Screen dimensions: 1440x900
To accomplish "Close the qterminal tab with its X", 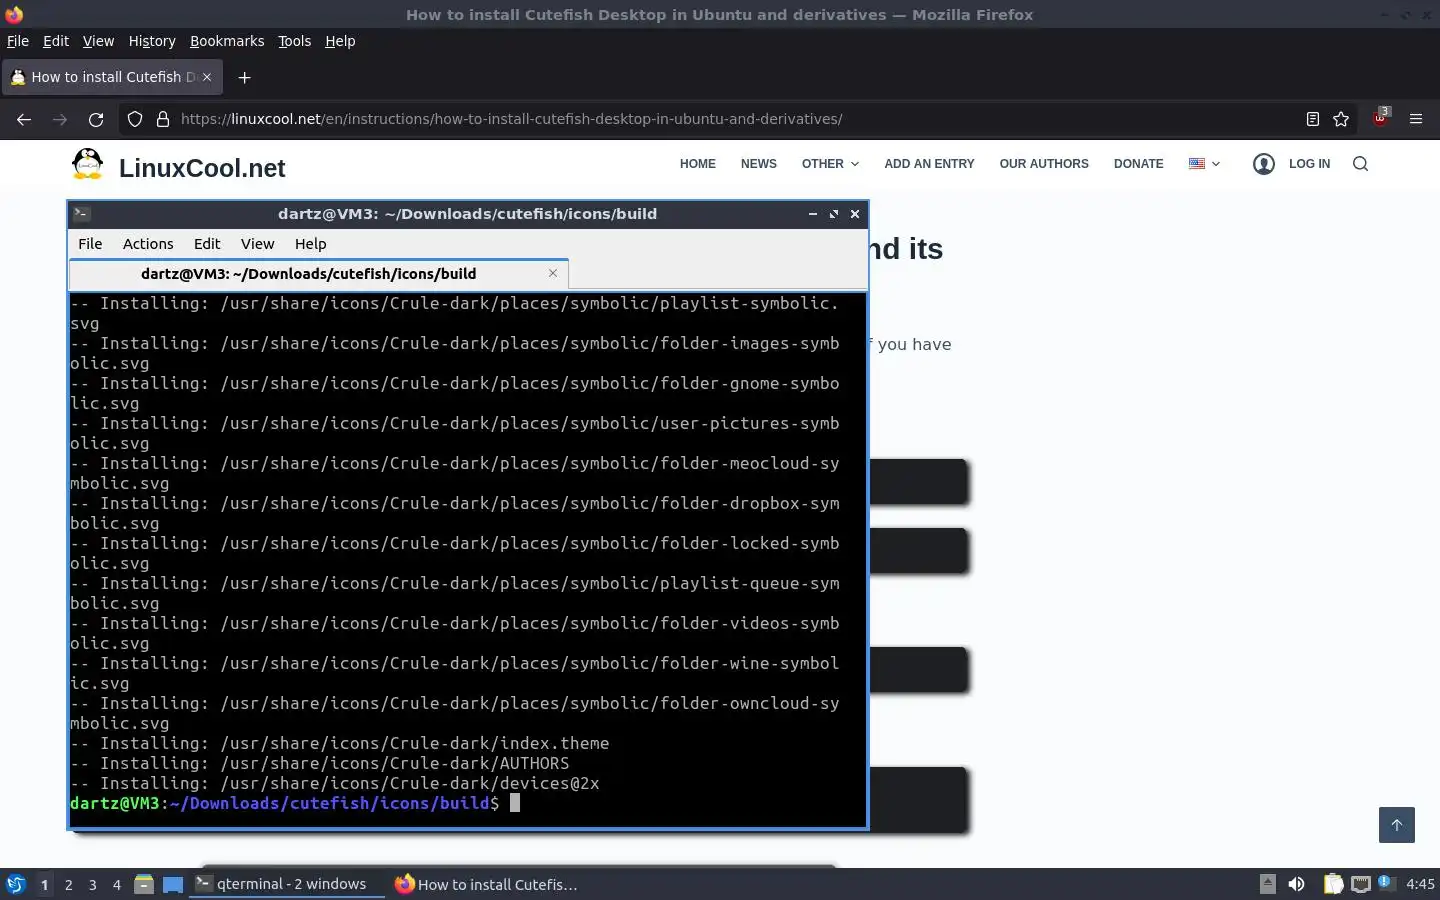I will [553, 273].
